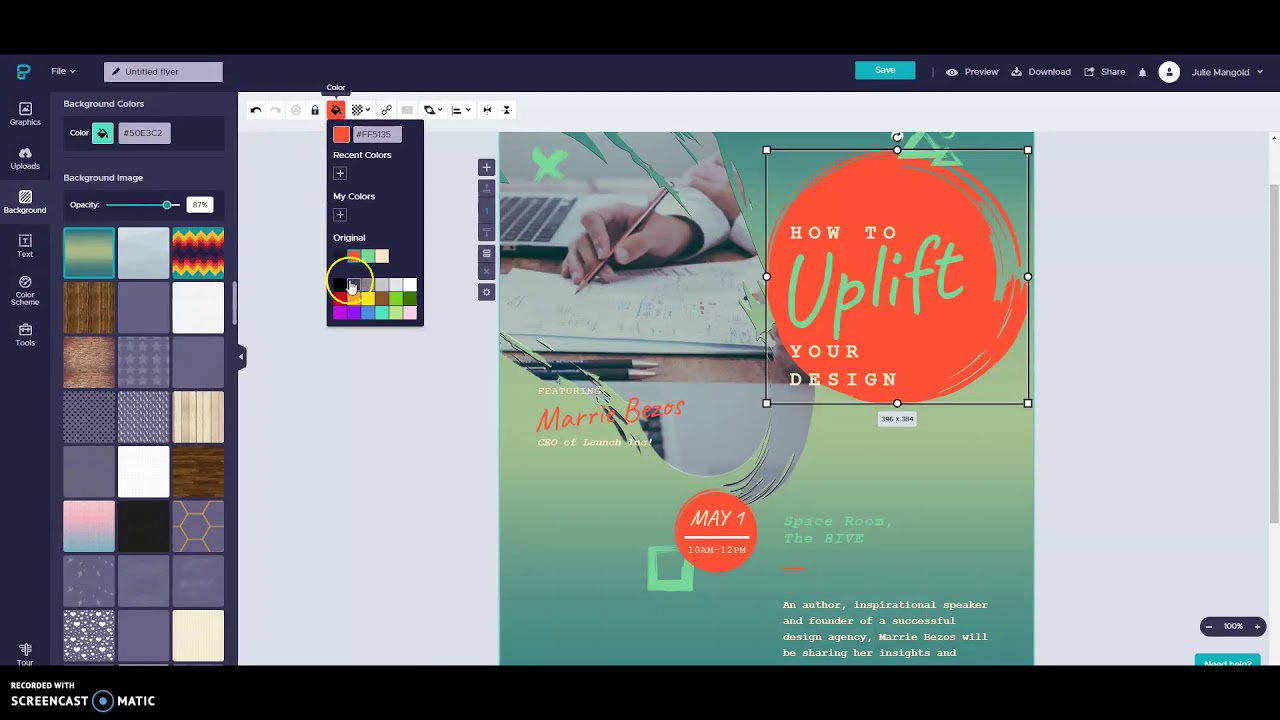Select the colorful zigzag background thumbnail
This screenshot has height=720, width=1280.
pos(198,253)
